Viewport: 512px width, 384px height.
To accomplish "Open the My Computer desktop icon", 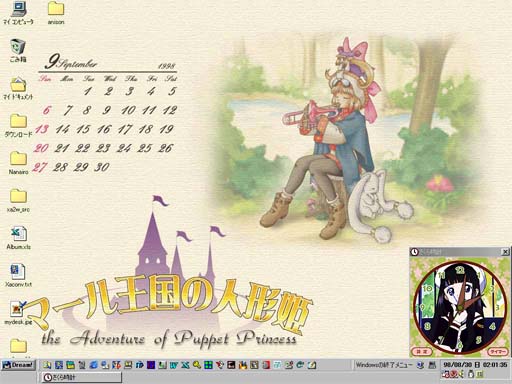I will [x=18, y=13].
